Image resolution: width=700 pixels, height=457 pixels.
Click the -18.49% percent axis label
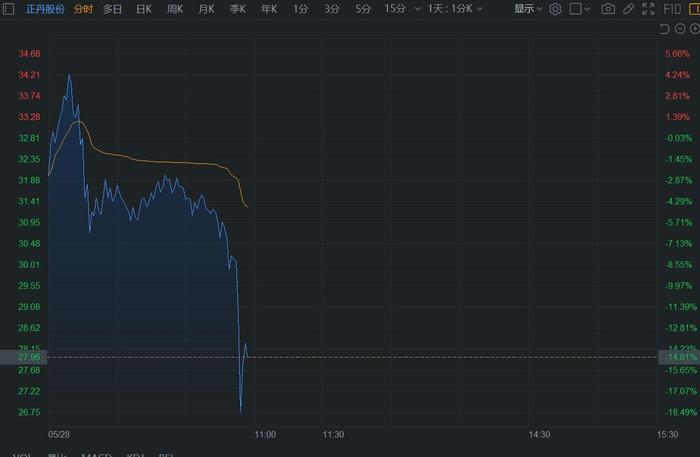pos(681,412)
